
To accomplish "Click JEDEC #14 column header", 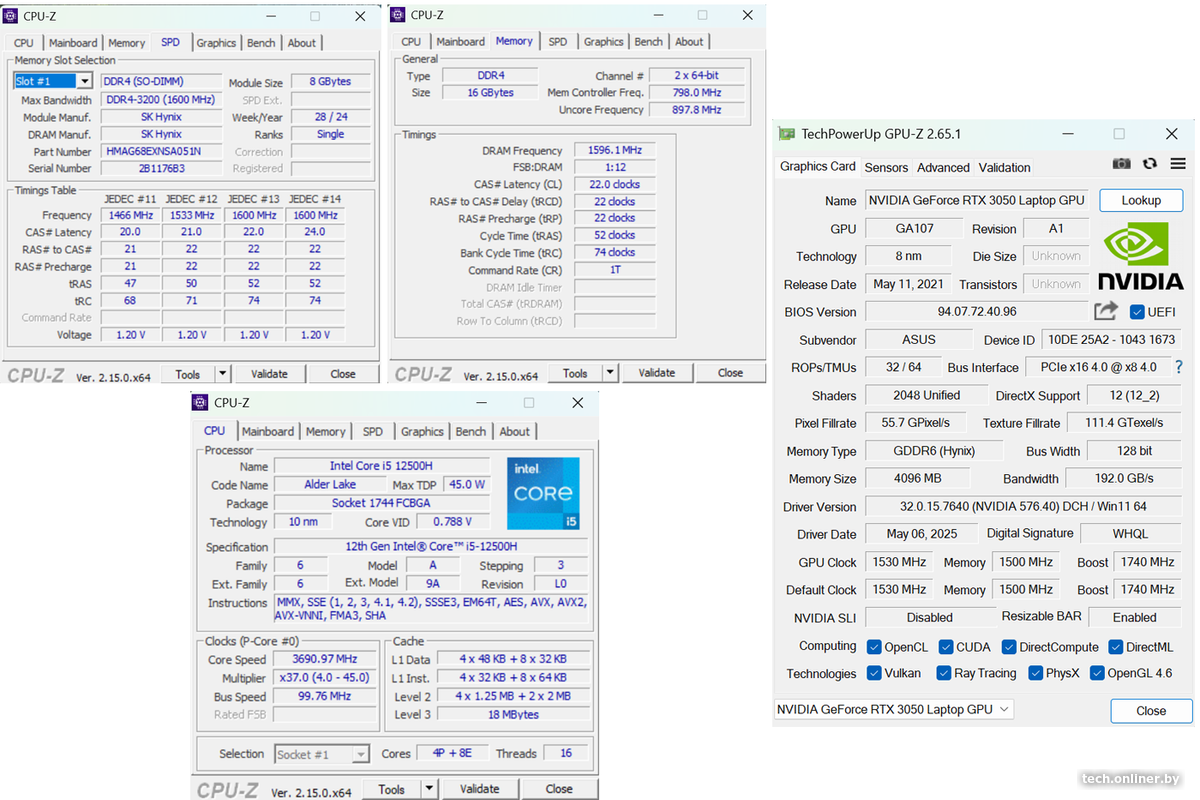I will 315,199.
